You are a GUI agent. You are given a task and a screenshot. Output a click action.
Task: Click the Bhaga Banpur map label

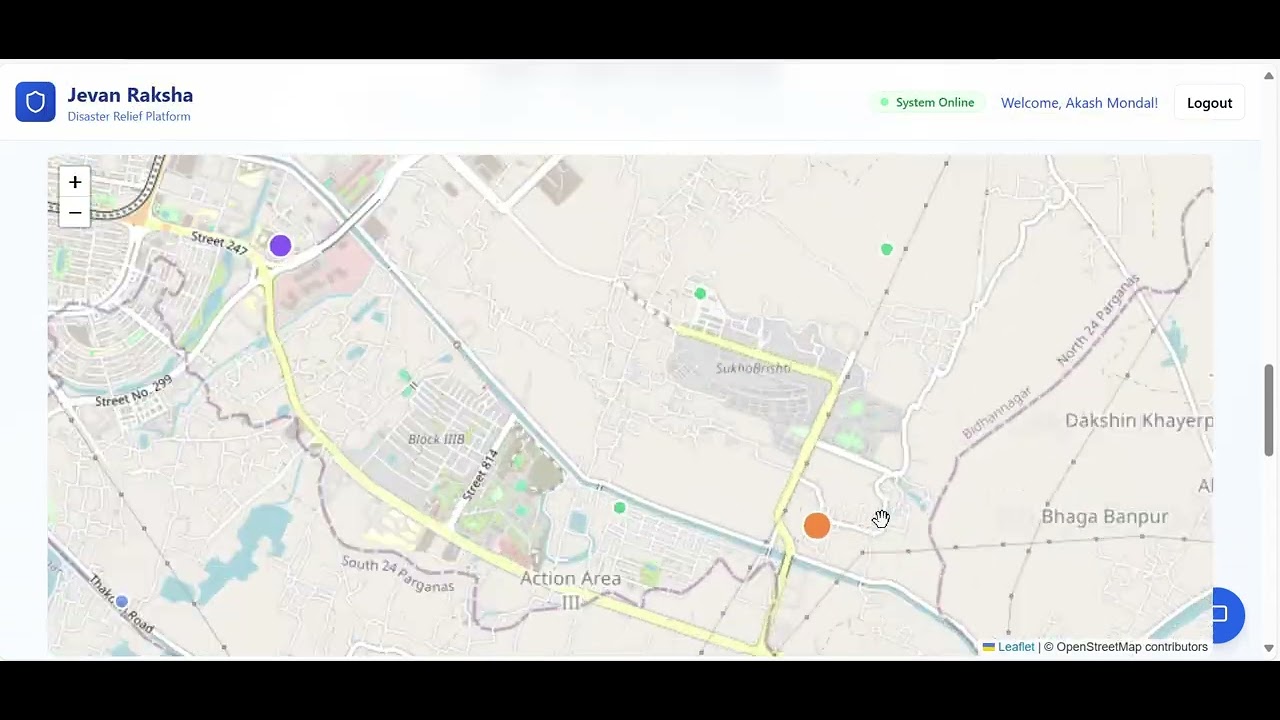coord(1105,517)
